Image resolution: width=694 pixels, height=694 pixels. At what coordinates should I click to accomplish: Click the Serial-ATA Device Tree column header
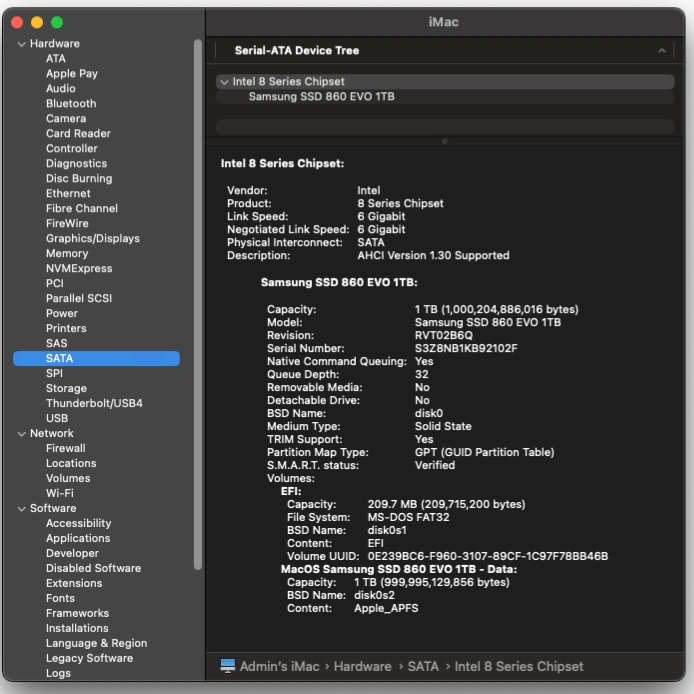tap(445, 50)
